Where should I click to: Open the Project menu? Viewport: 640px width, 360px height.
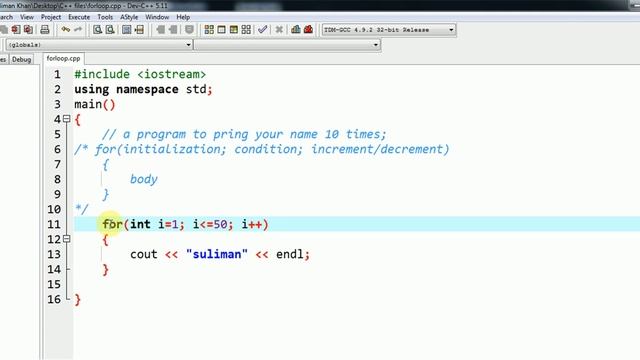[51, 17]
